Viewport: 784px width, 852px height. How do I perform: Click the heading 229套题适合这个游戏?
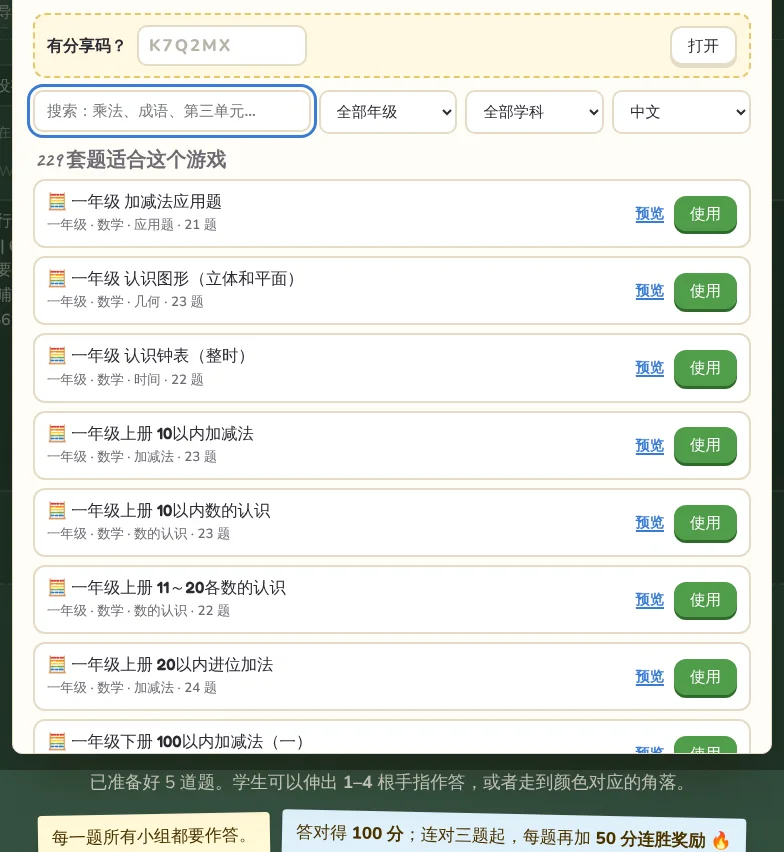point(131,160)
